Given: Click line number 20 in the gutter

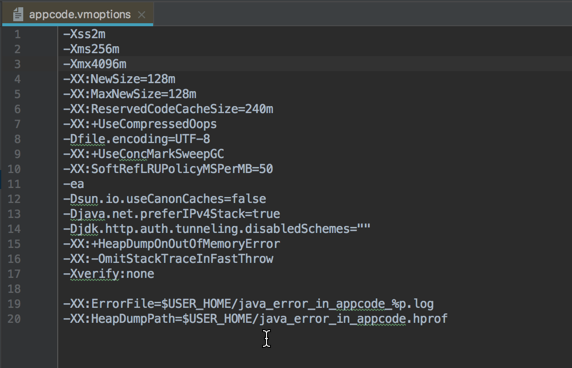Looking at the screenshot, I should pos(14,319).
